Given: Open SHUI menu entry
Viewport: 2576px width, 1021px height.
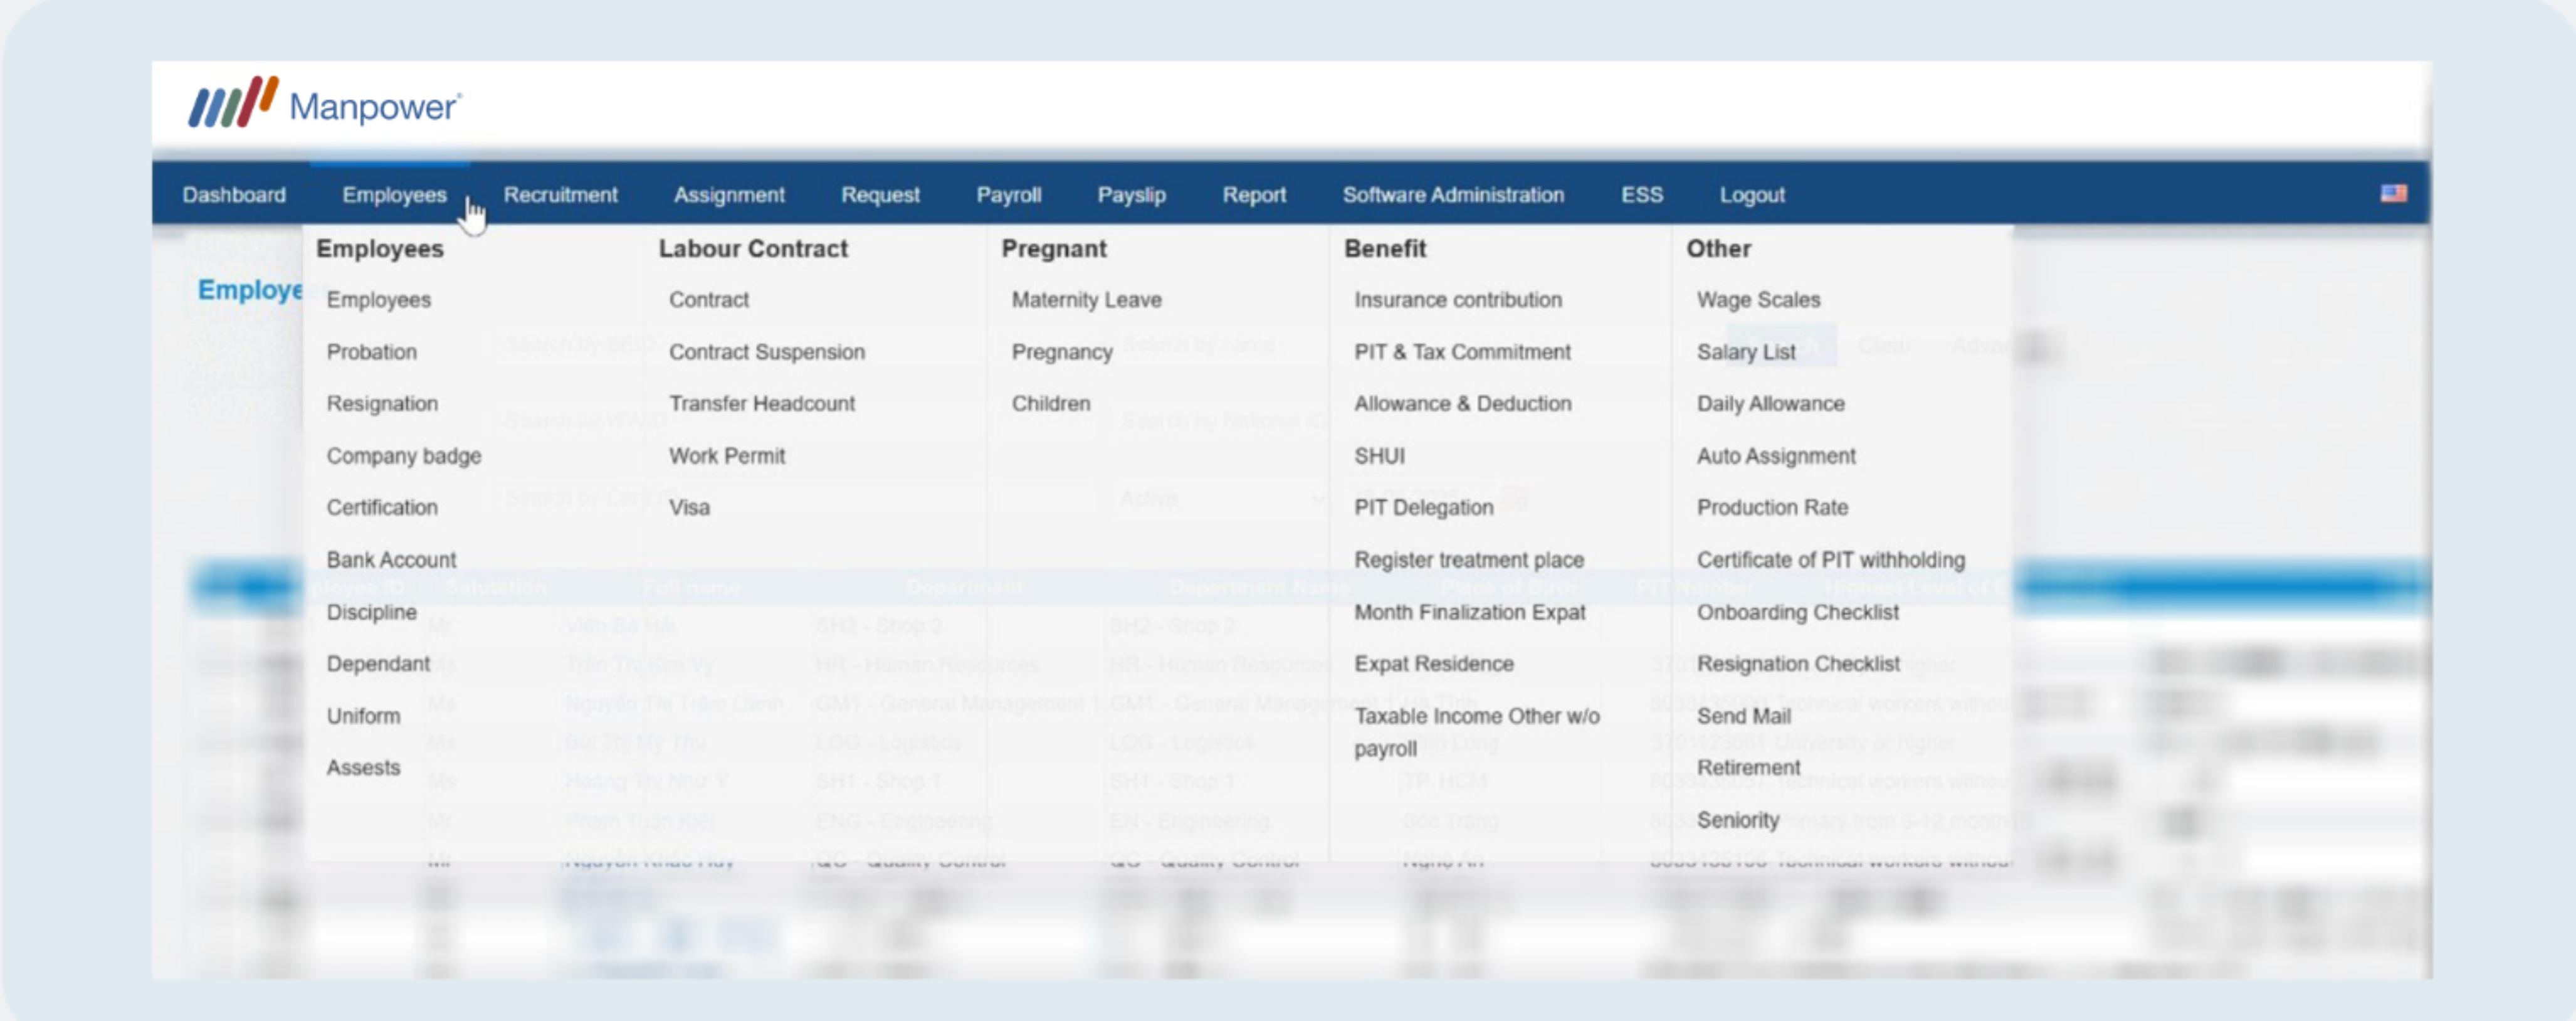Looking at the screenshot, I should 1379,456.
